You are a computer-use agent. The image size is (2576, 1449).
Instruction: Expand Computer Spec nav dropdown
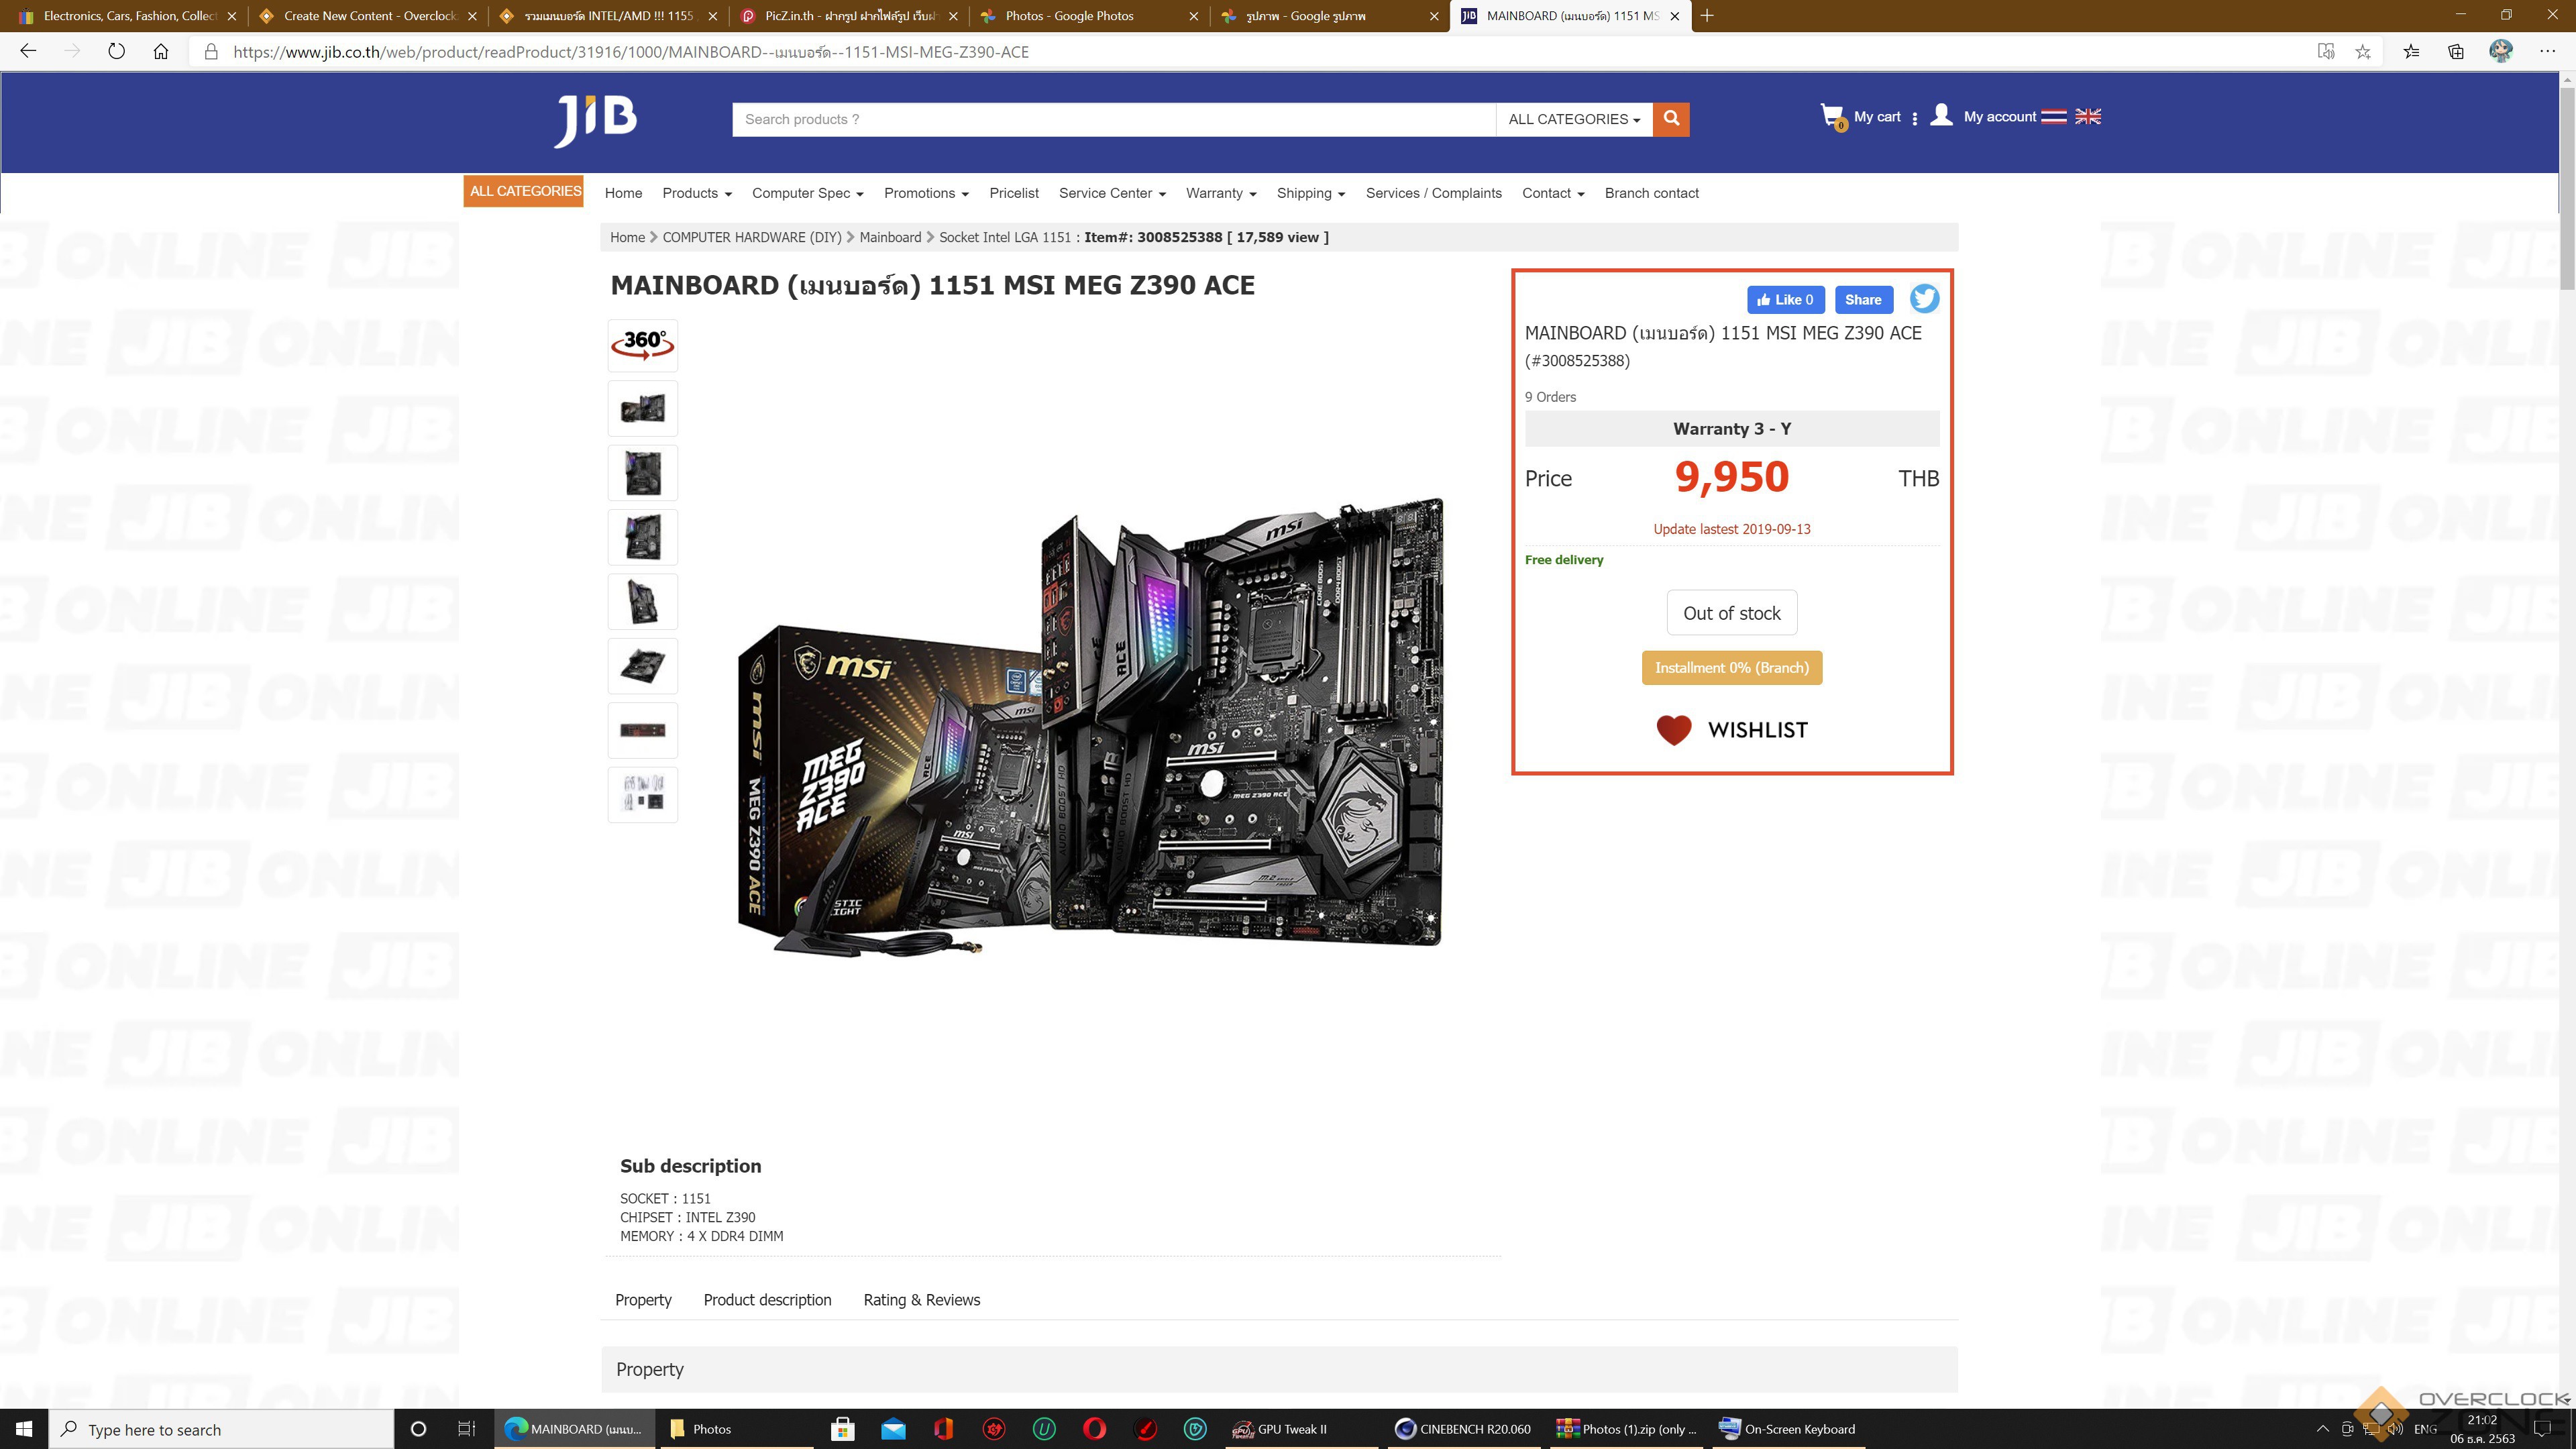(x=807, y=193)
